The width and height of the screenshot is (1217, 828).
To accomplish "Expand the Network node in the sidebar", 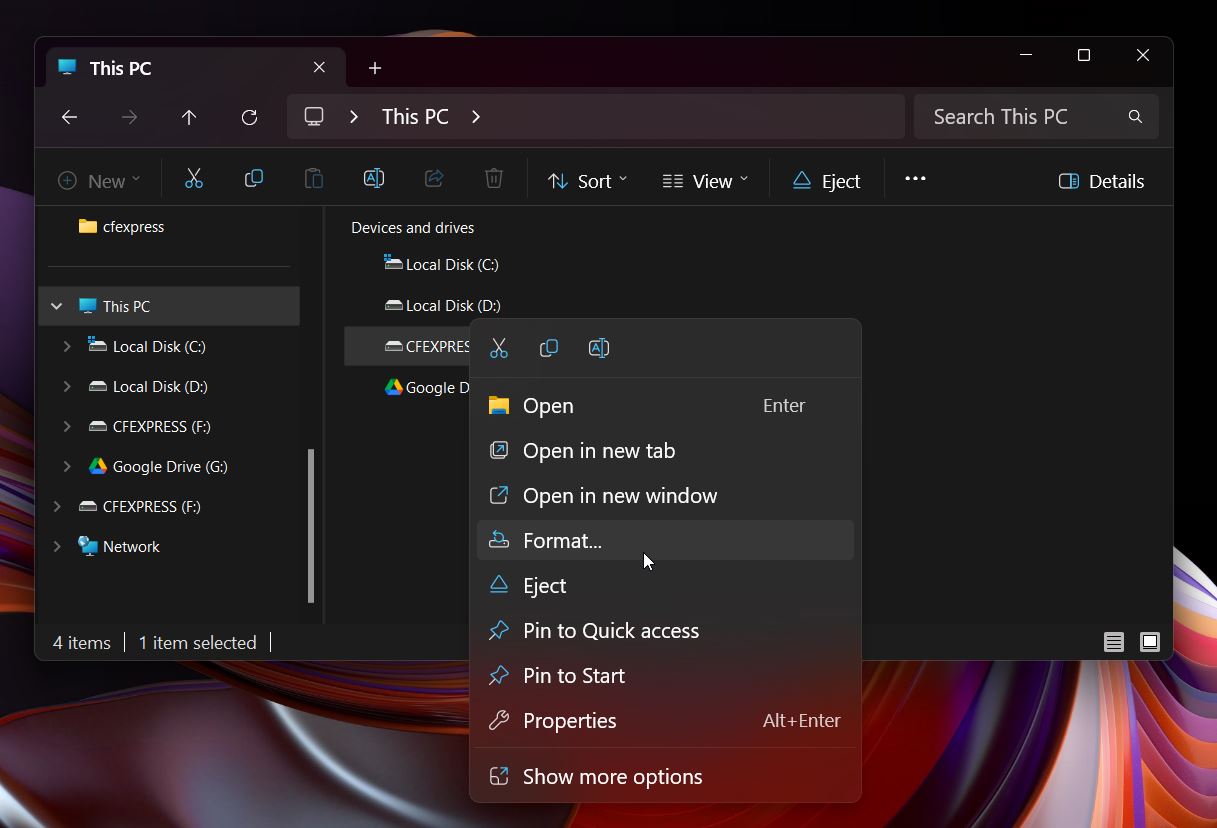I will pos(57,546).
